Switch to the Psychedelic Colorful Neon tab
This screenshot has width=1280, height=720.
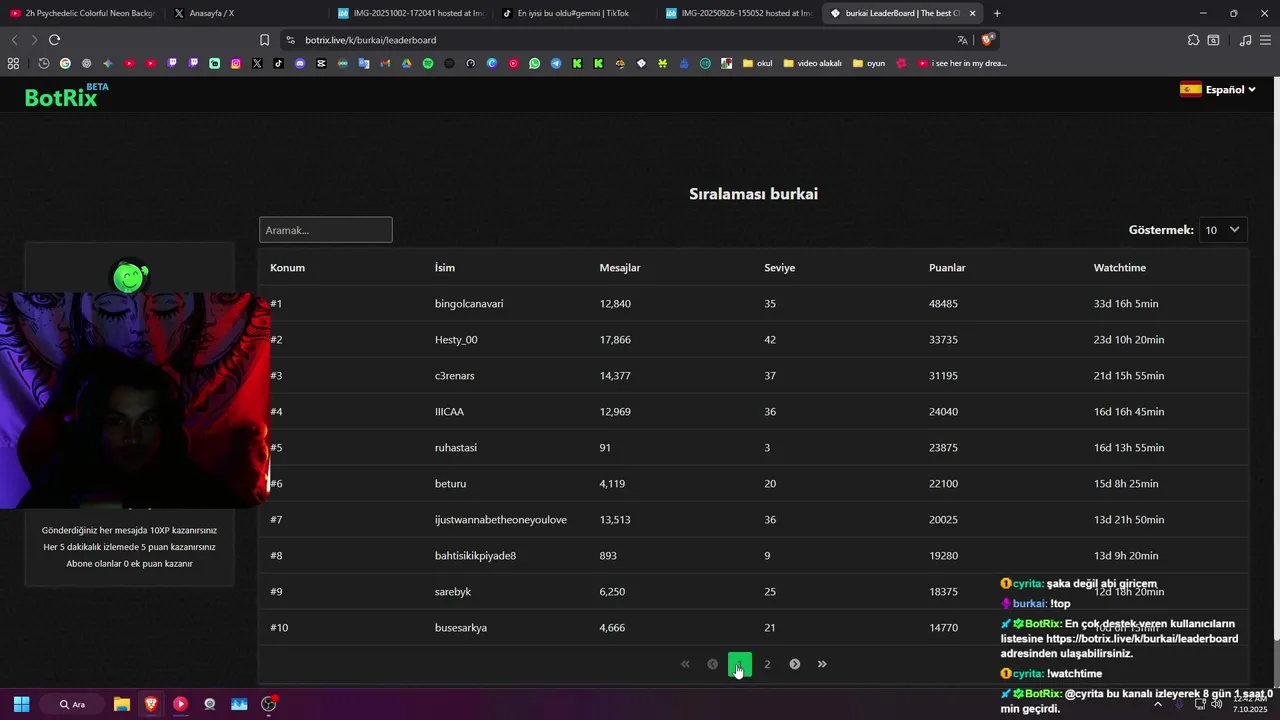point(82,13)
